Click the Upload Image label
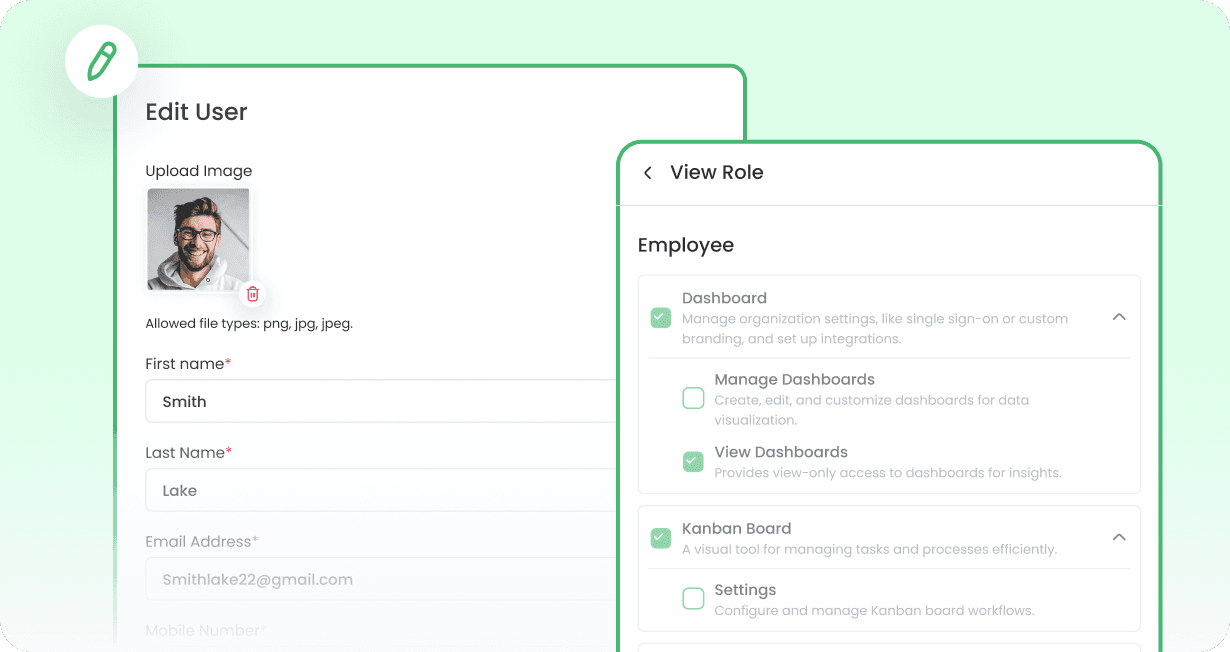This screenshot has height=652, width=1230. coord(199,171)
